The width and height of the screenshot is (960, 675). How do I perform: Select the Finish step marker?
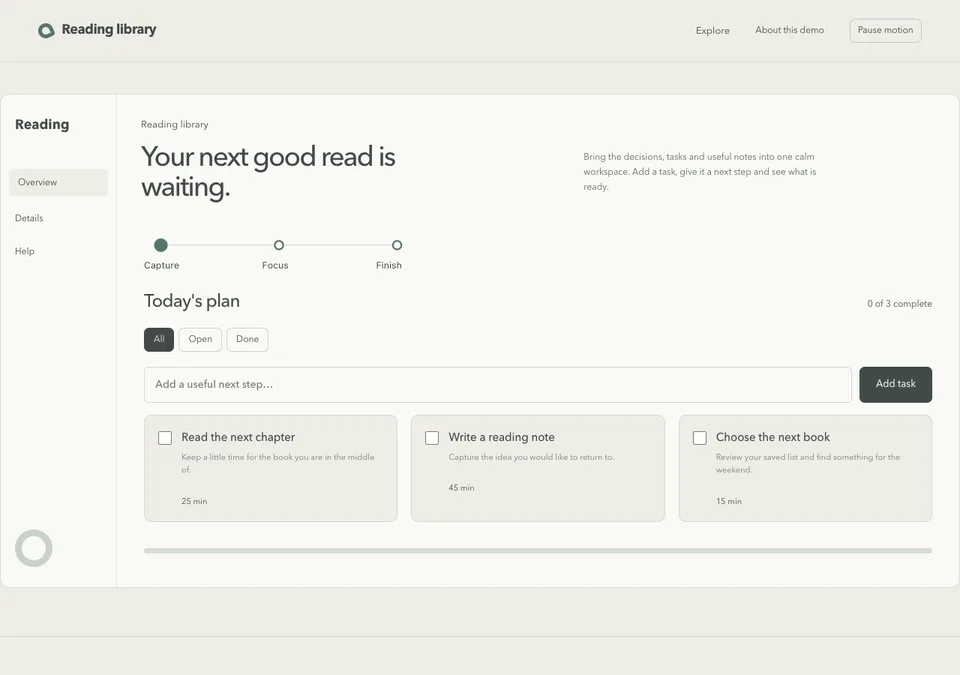tap(397, 245)
